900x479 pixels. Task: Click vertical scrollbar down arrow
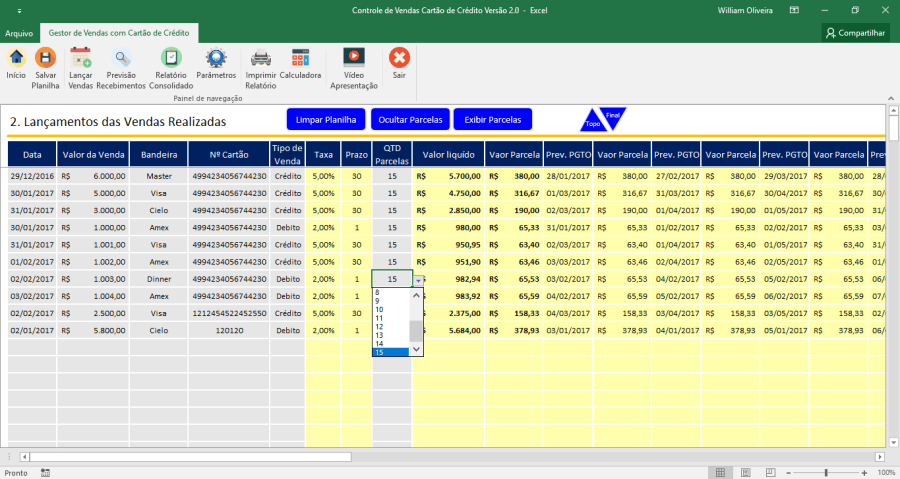[893, 442]
